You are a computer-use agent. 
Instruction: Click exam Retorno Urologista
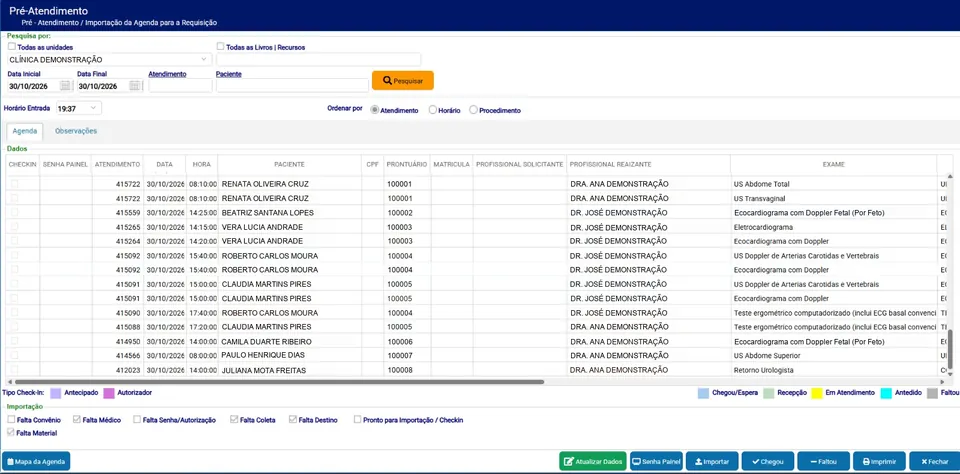(762, 370)
